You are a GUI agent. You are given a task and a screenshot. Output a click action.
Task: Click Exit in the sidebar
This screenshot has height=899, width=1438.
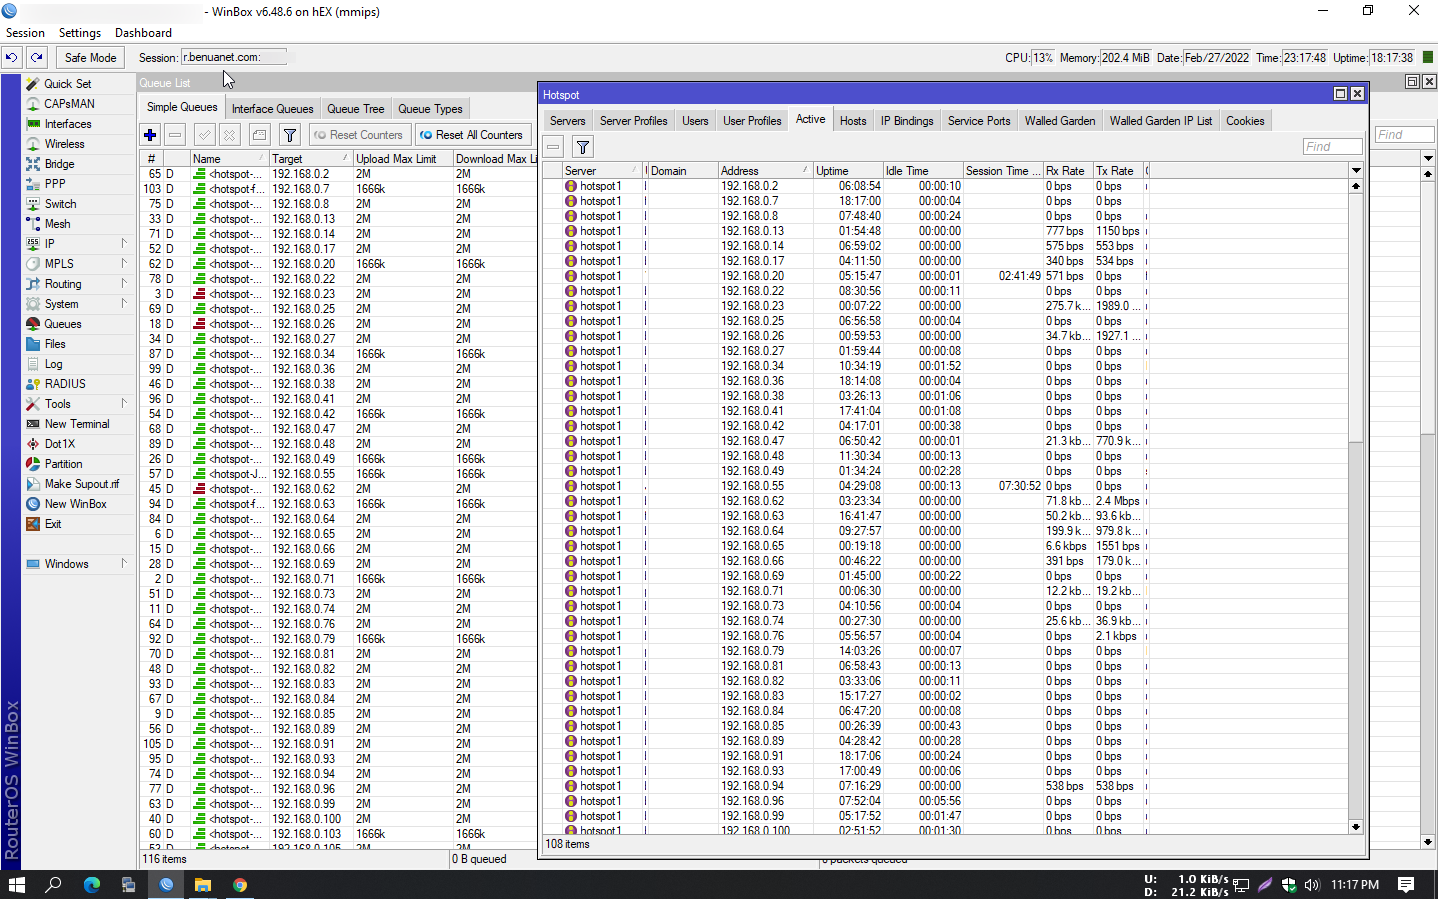pos(53,524)
